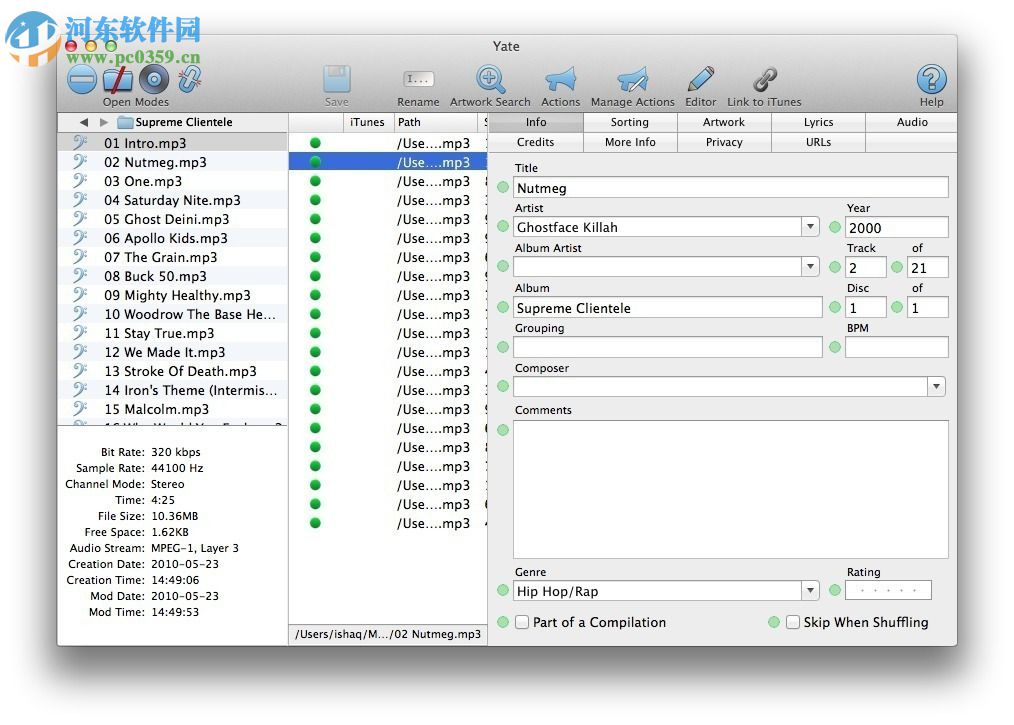Image resolution: width=1014 pixels, height=725 pixels.
Task: Click the back navigation arrow above file list
Action: pyautogui.click(x=84, y=122)
